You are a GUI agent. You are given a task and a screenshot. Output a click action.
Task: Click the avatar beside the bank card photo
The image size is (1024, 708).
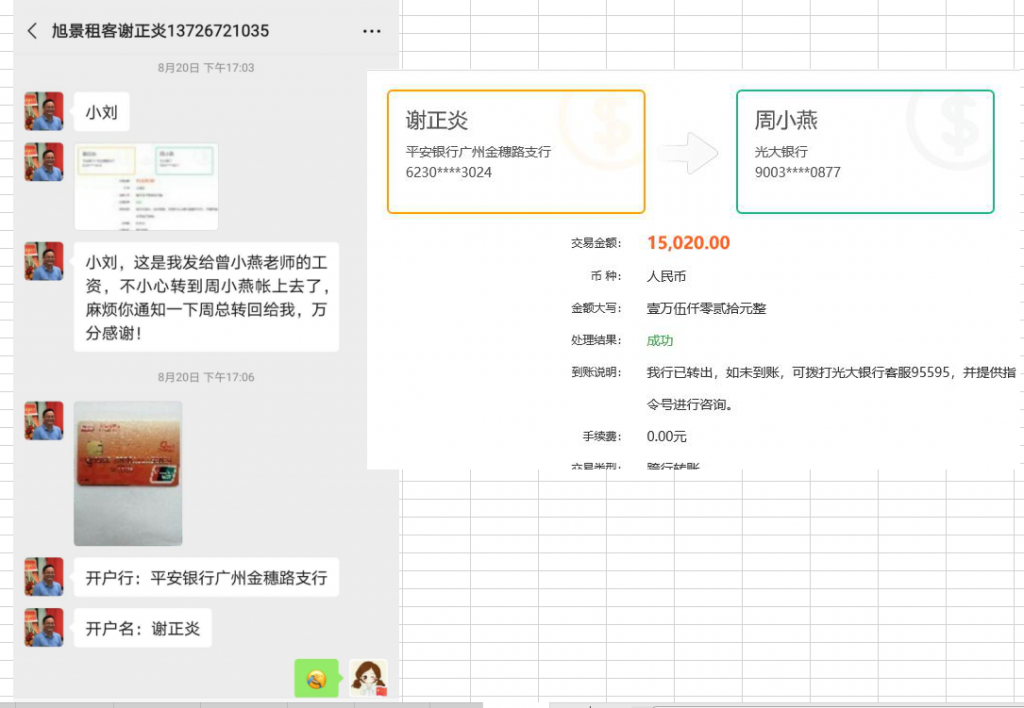coord(44,421)
